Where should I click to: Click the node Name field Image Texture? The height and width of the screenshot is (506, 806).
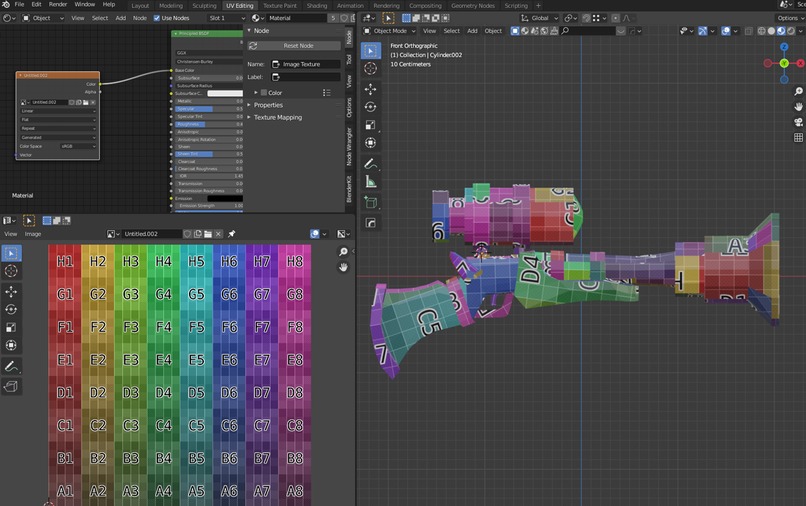[x=306, y=64]
